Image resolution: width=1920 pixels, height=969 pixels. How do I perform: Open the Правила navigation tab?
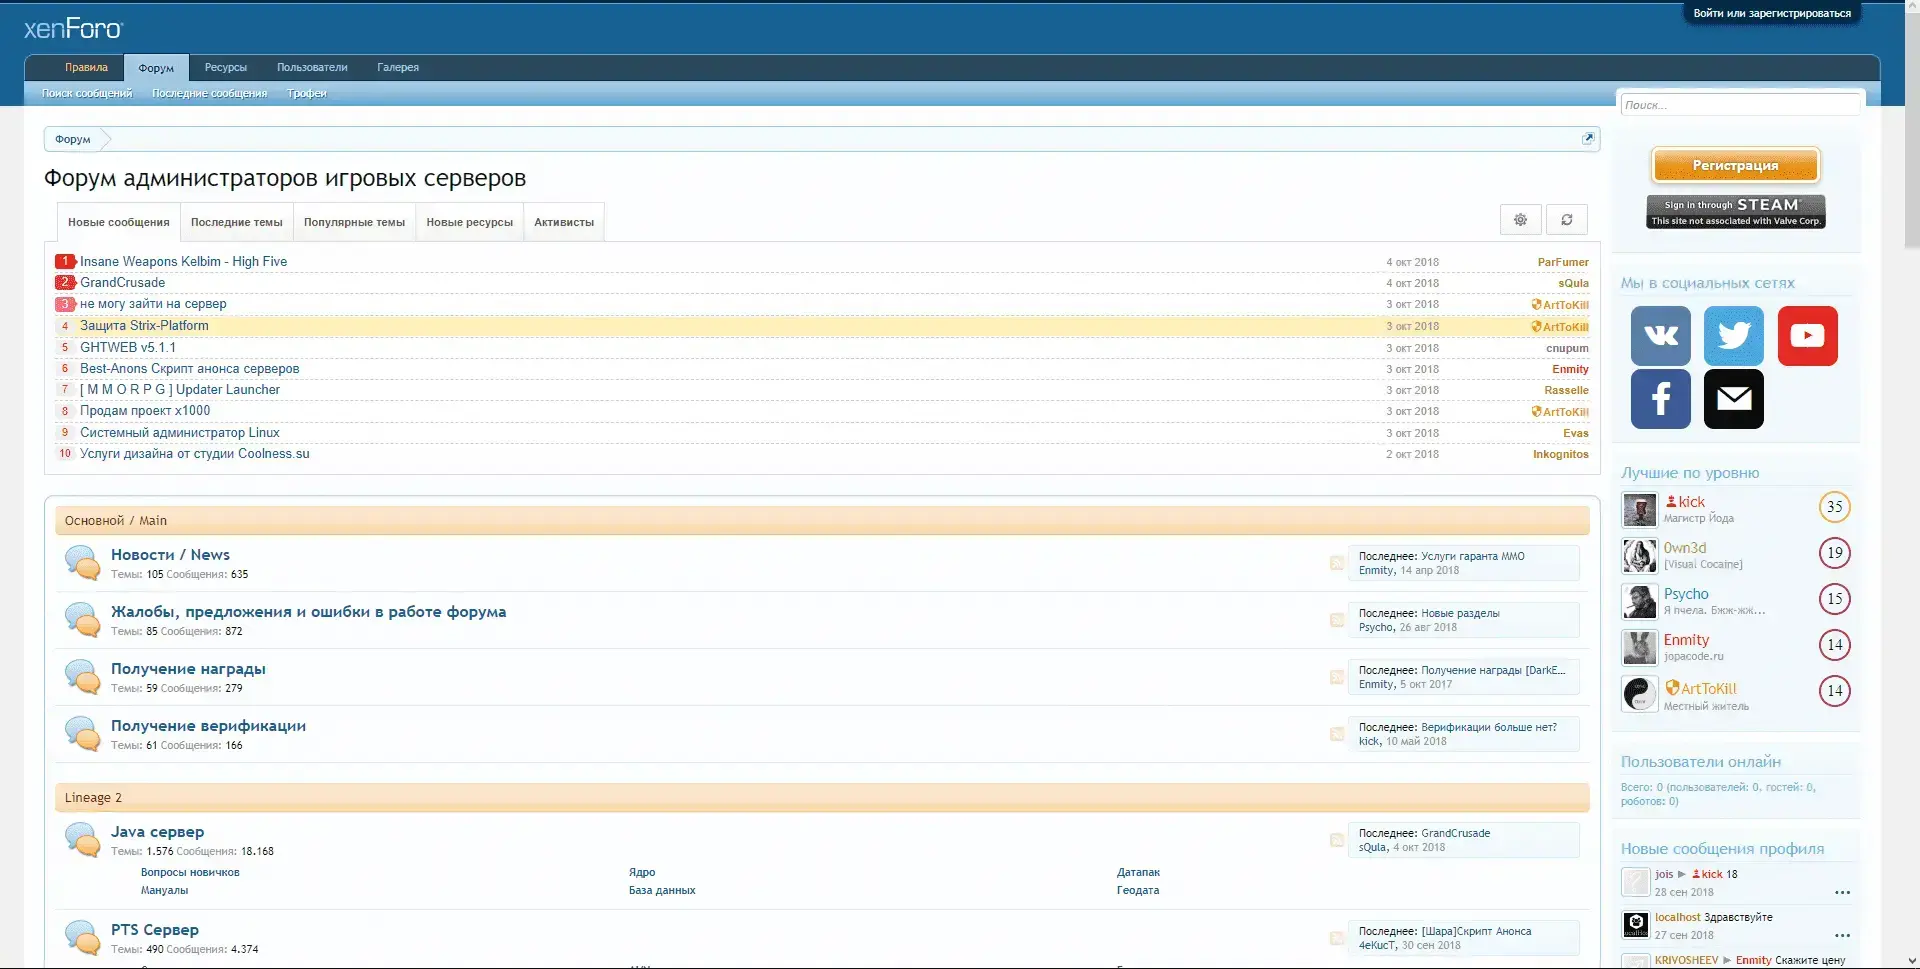click(86, 67)
